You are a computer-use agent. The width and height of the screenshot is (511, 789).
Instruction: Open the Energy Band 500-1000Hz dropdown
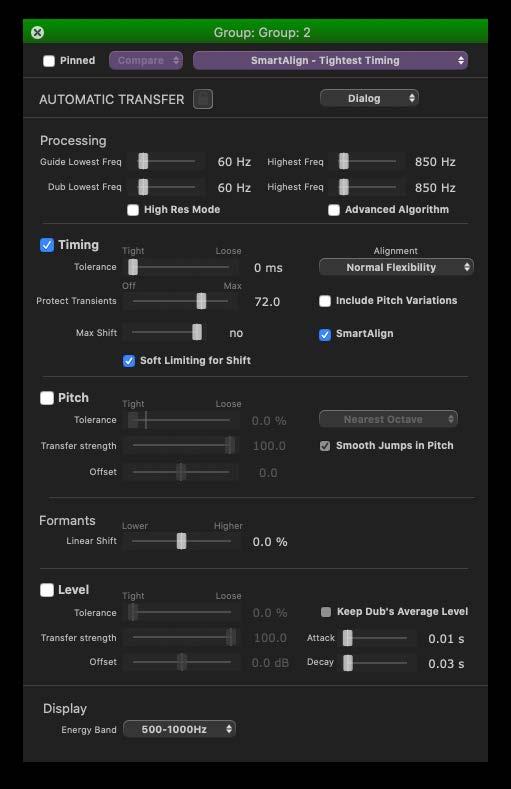point(180,729)
